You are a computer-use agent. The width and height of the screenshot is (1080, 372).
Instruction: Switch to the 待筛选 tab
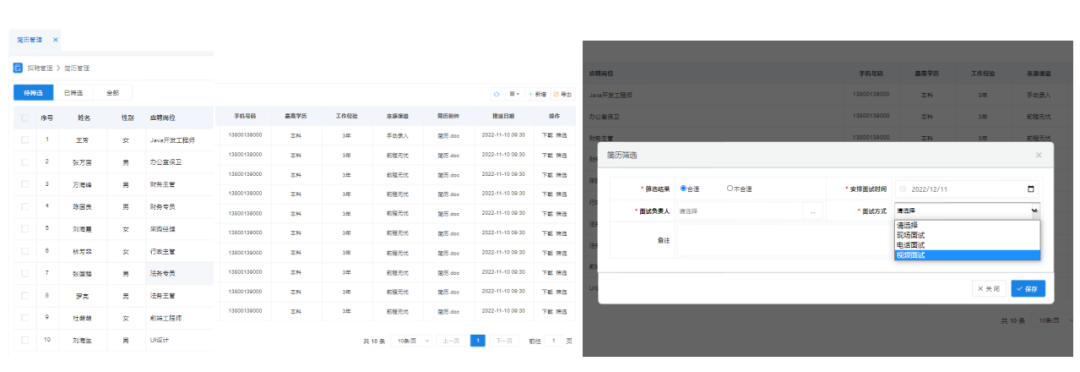[34, 92]
